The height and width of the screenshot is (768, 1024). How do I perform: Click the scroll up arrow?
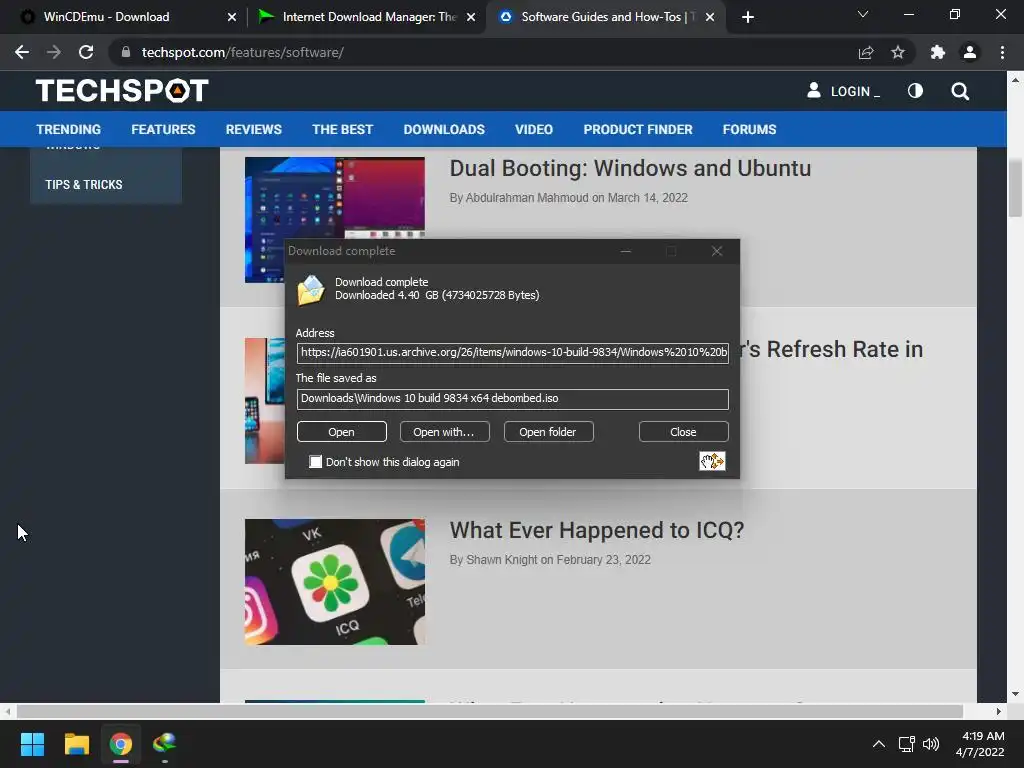pyautogui.click(x=1015, y=80)
